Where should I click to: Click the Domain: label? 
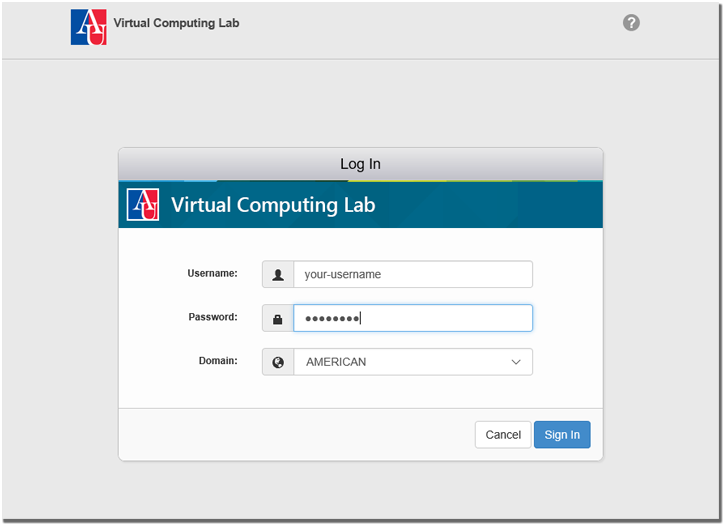218,361
